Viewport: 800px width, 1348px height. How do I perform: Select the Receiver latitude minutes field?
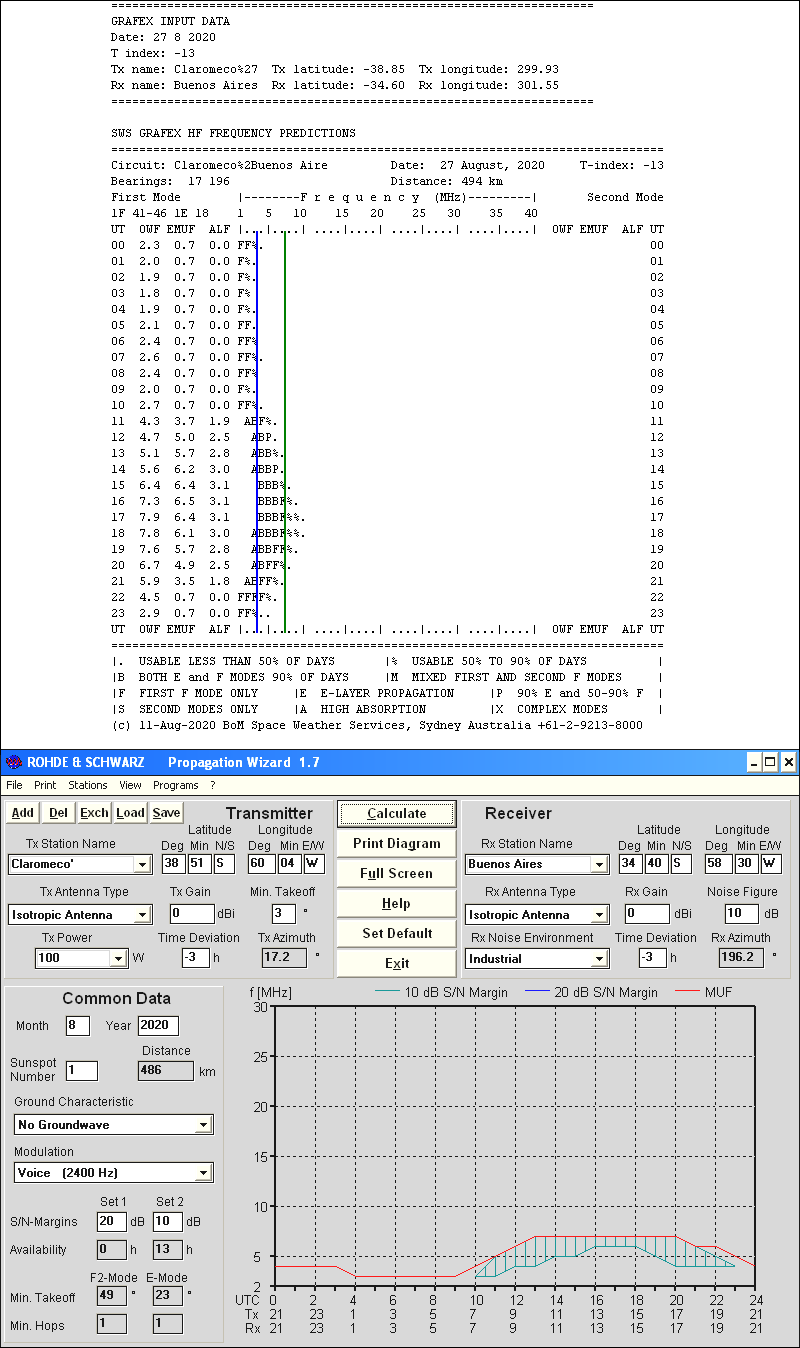pyautogui.click(x=656, y=863)
